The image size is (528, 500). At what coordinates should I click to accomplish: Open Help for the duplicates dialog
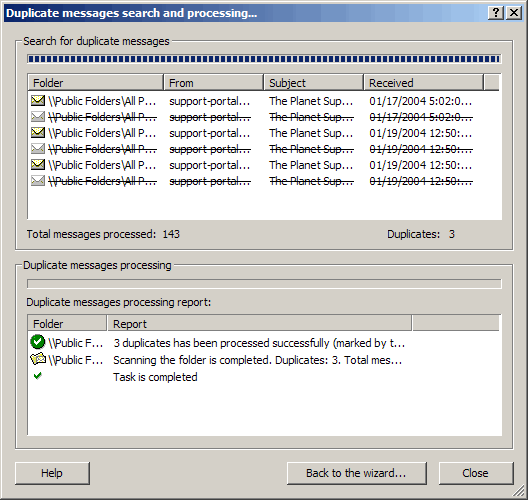52,473
